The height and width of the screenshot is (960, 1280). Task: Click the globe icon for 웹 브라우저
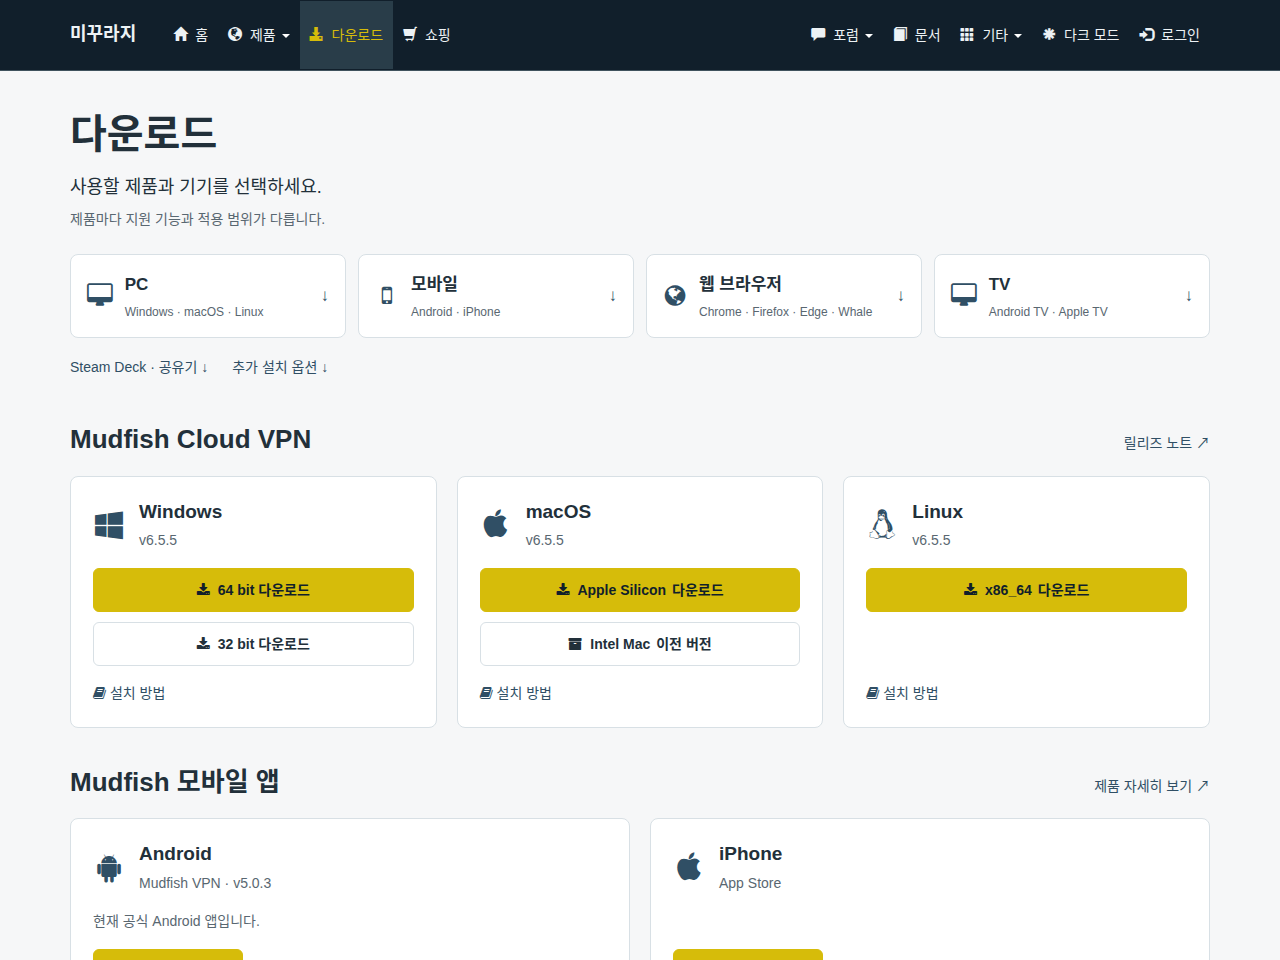(x=675, y=295)
